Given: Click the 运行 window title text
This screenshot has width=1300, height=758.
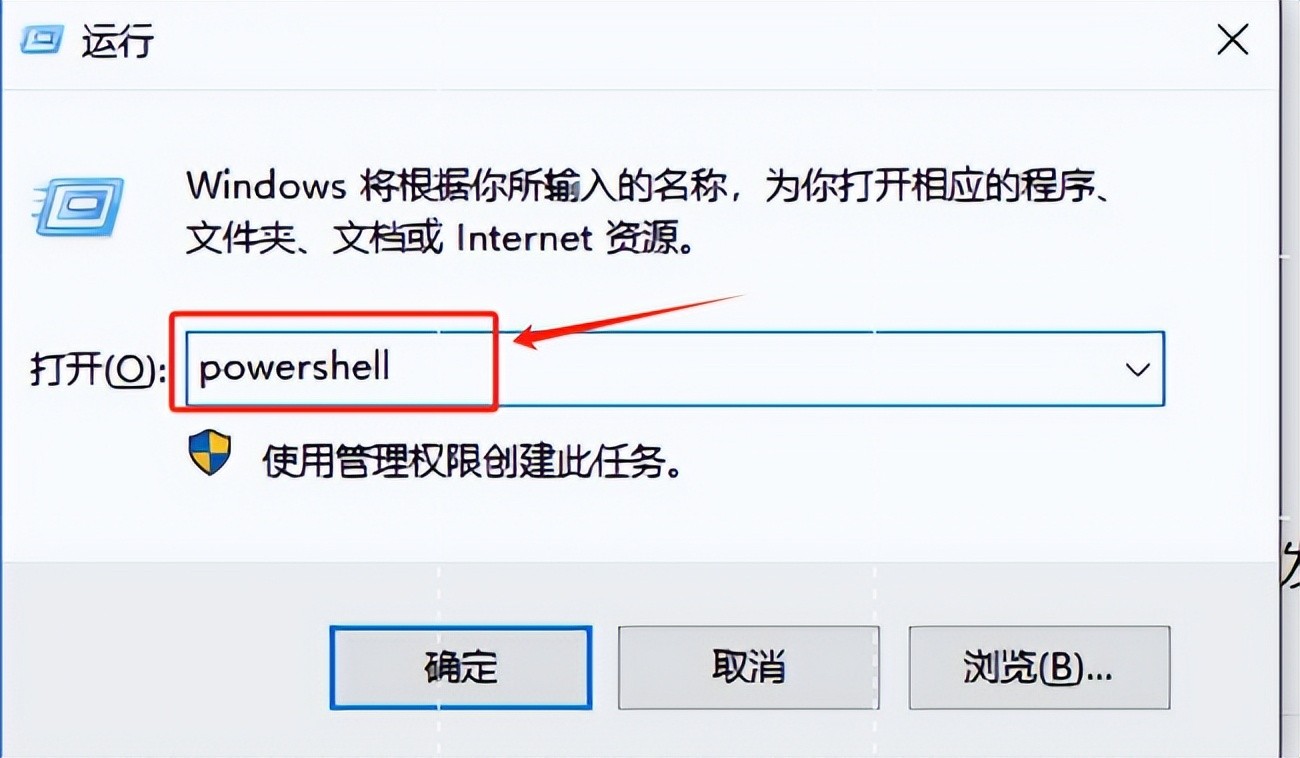Looking at the screenshot, I should [x=118, y=41].
